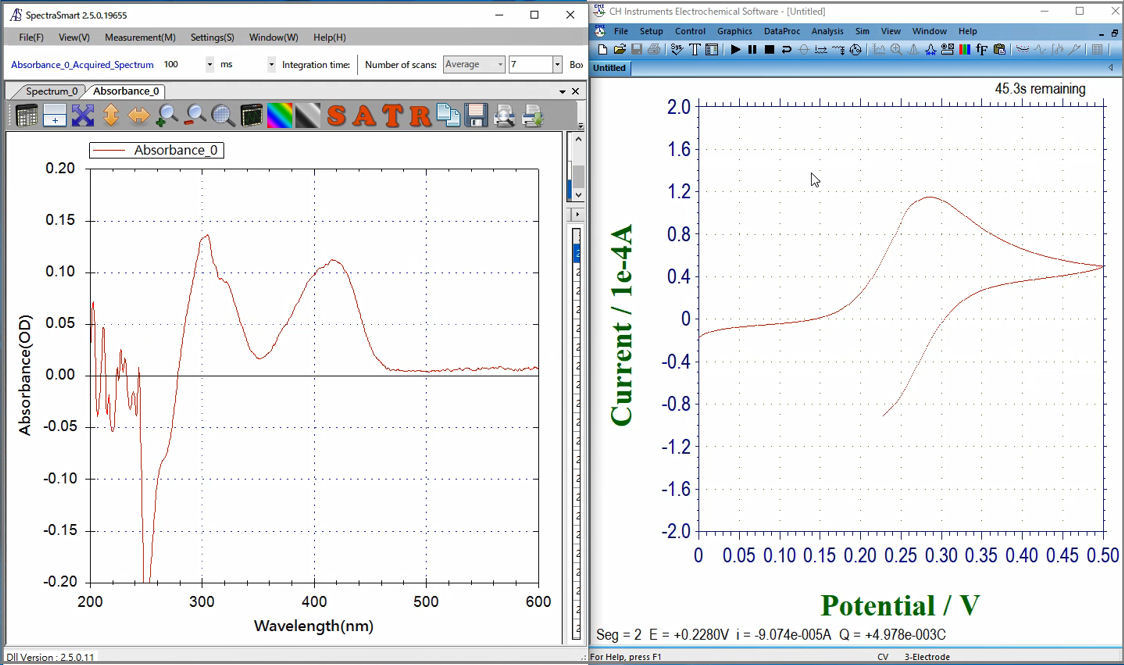
Task: Pause the running CV experiment
Action: (752, 49)
